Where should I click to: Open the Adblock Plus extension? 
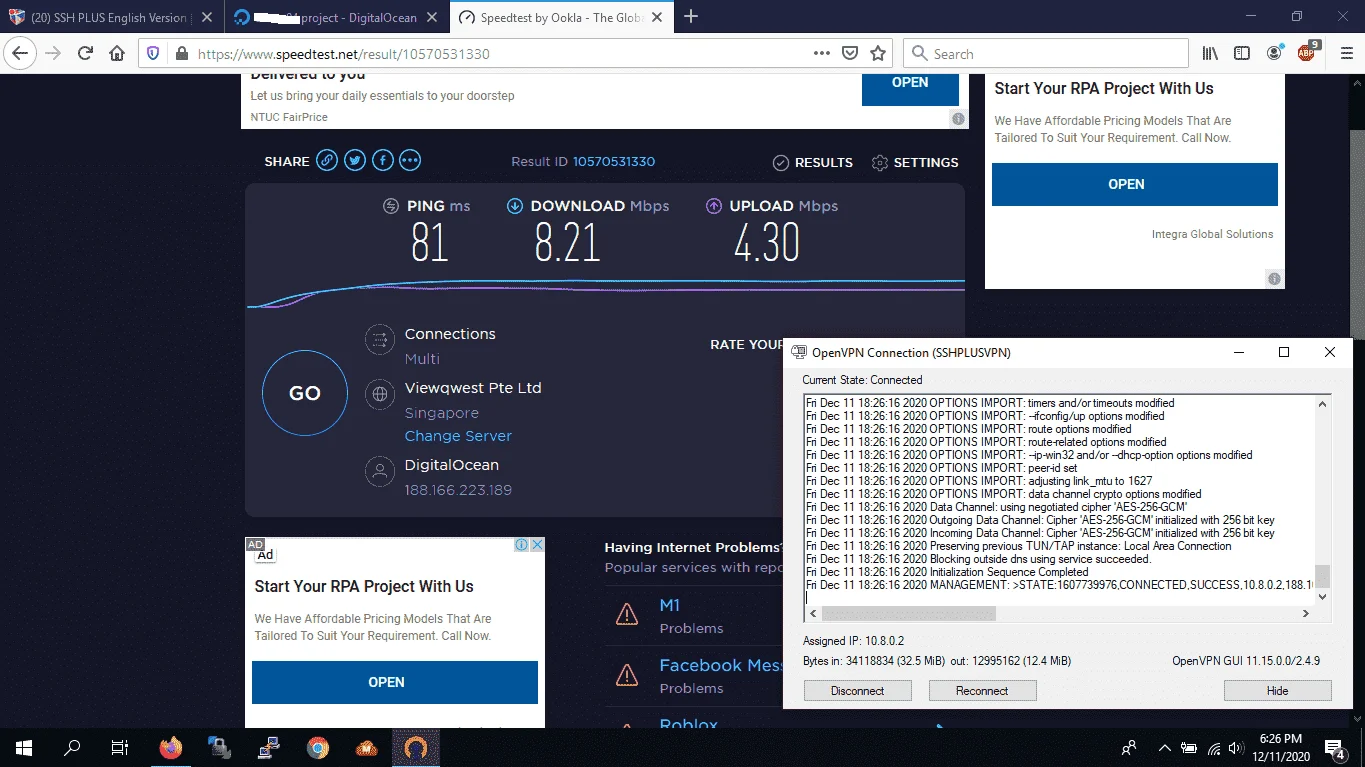click(x=1307, y=52)
